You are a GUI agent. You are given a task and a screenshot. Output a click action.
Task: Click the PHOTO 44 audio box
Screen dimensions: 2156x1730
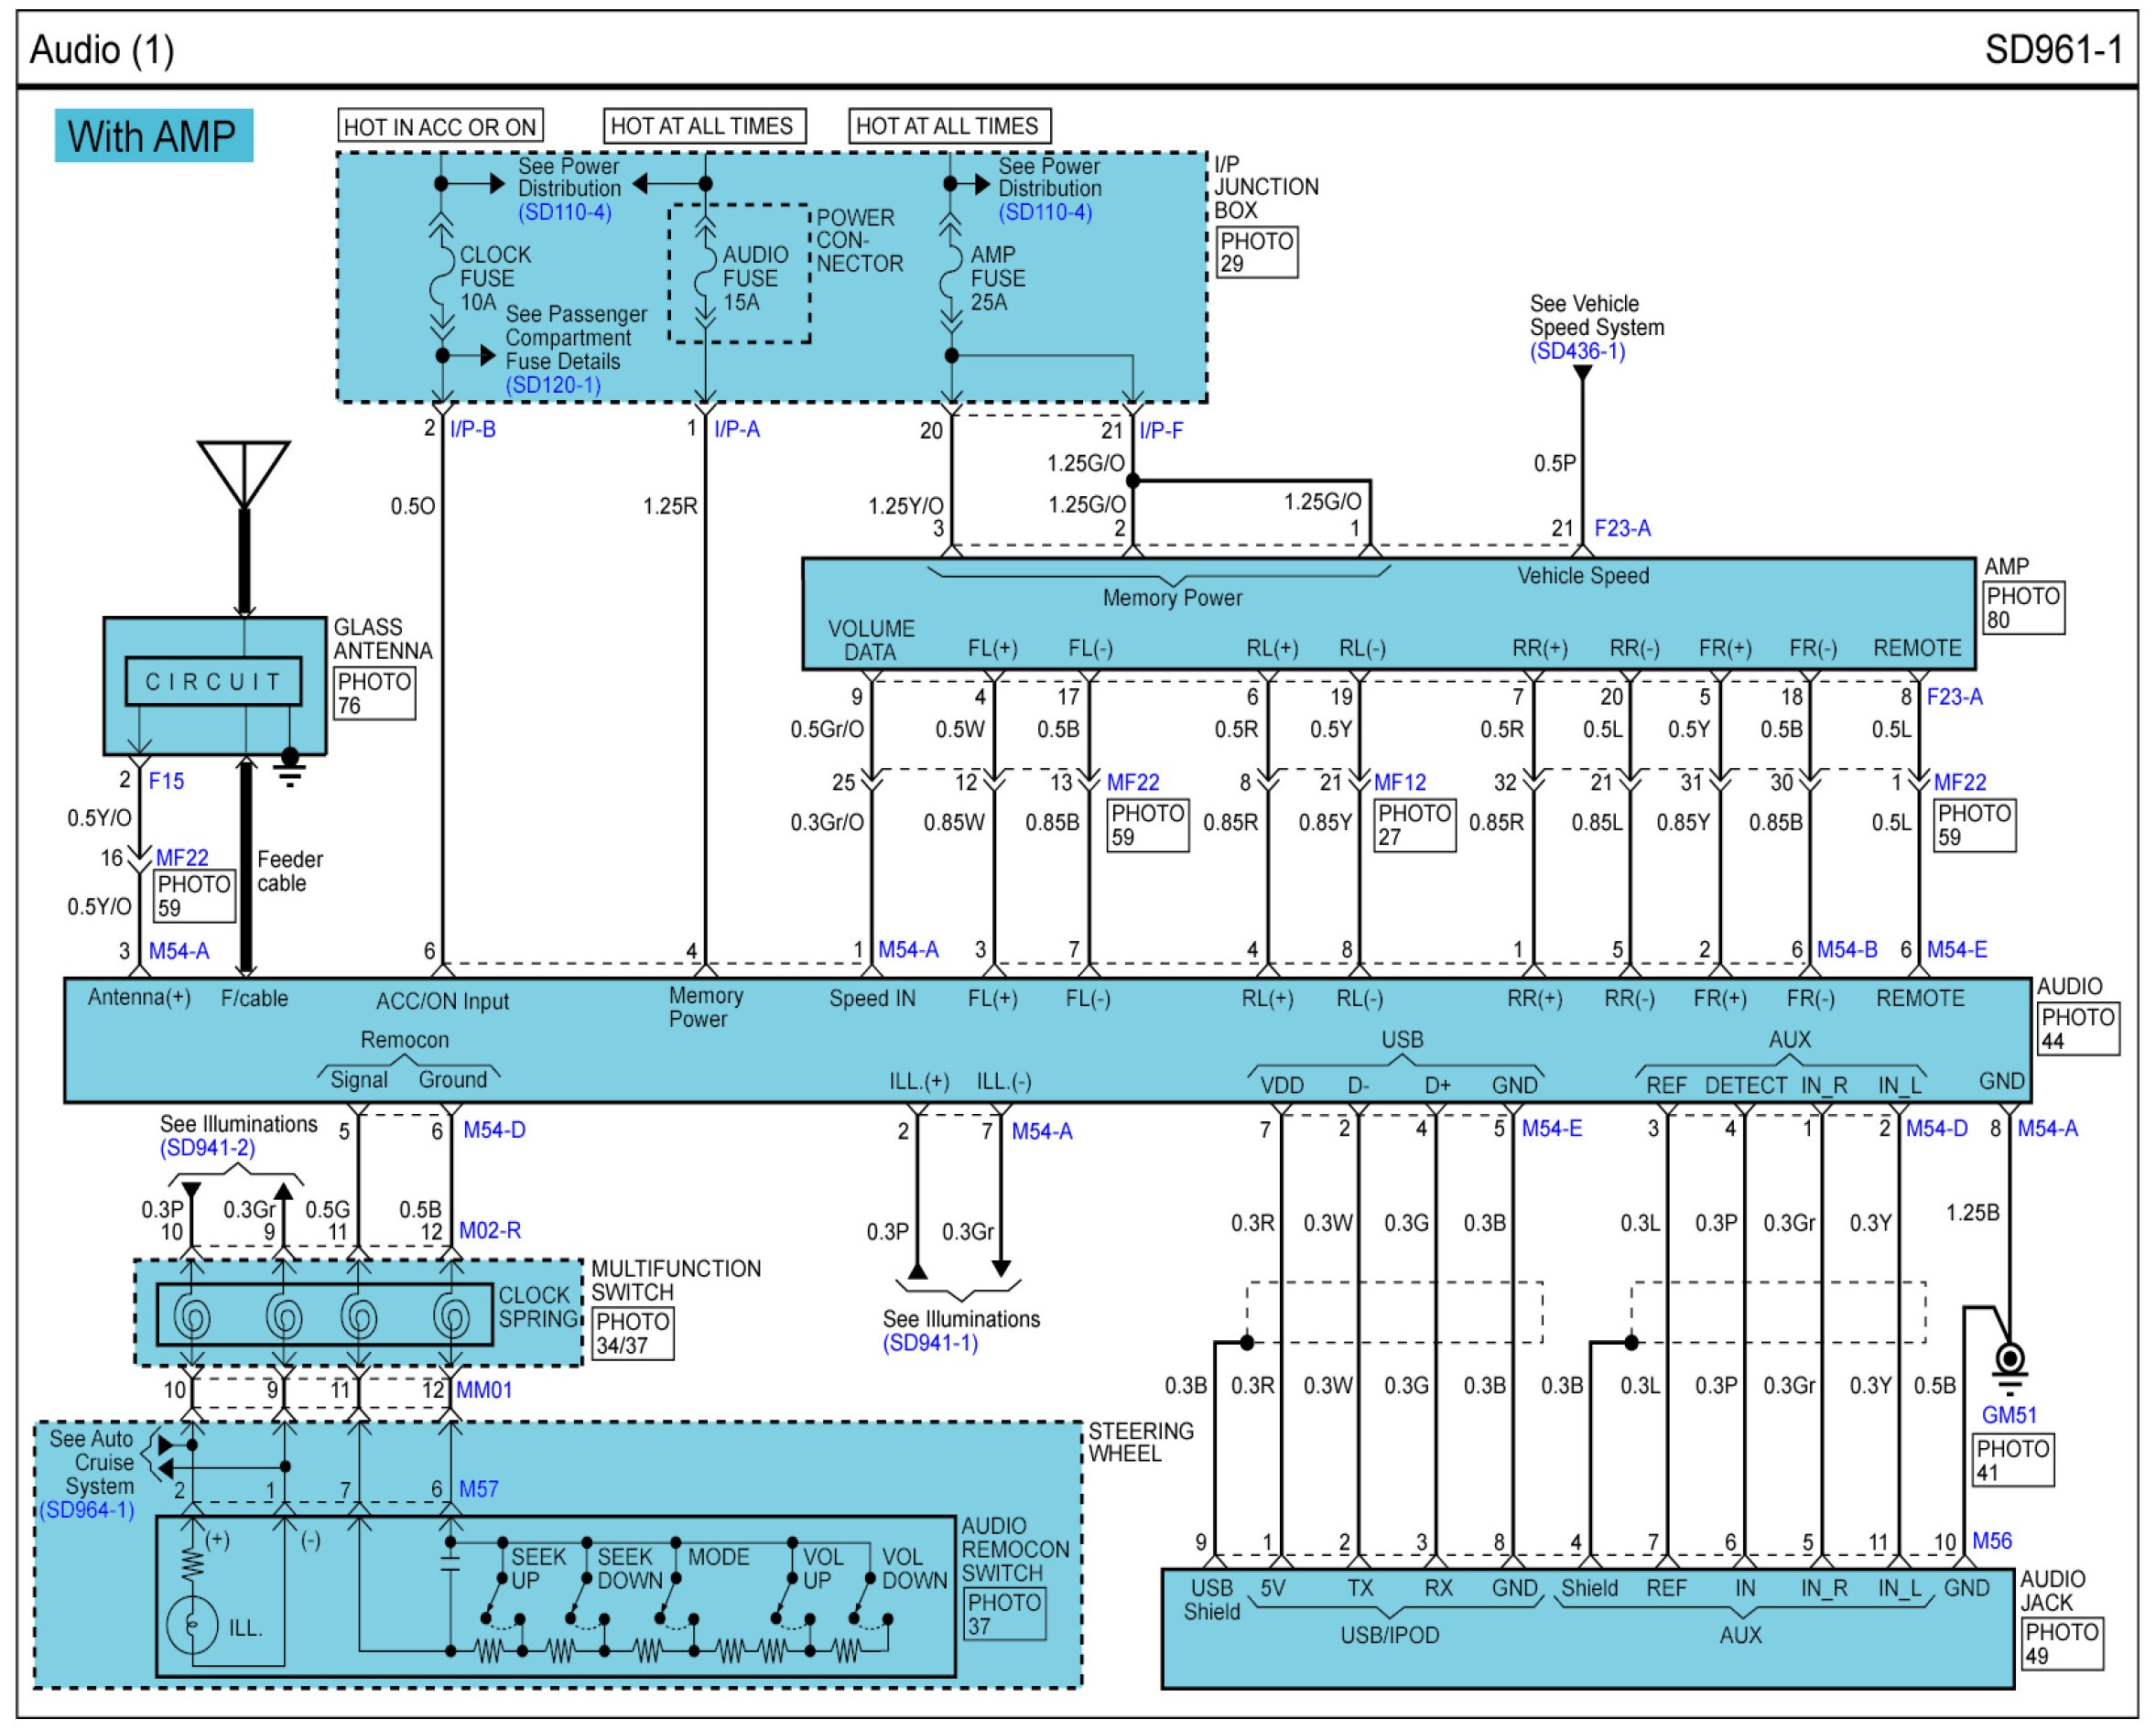(x=2079, y=1029)
